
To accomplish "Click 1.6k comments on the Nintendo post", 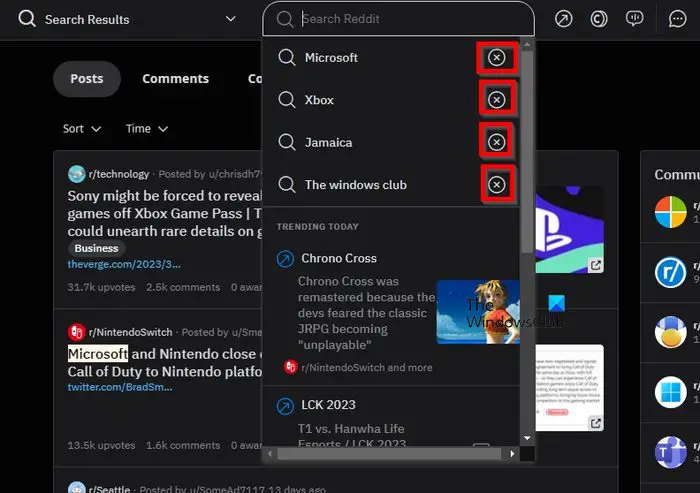I will 183,445.
